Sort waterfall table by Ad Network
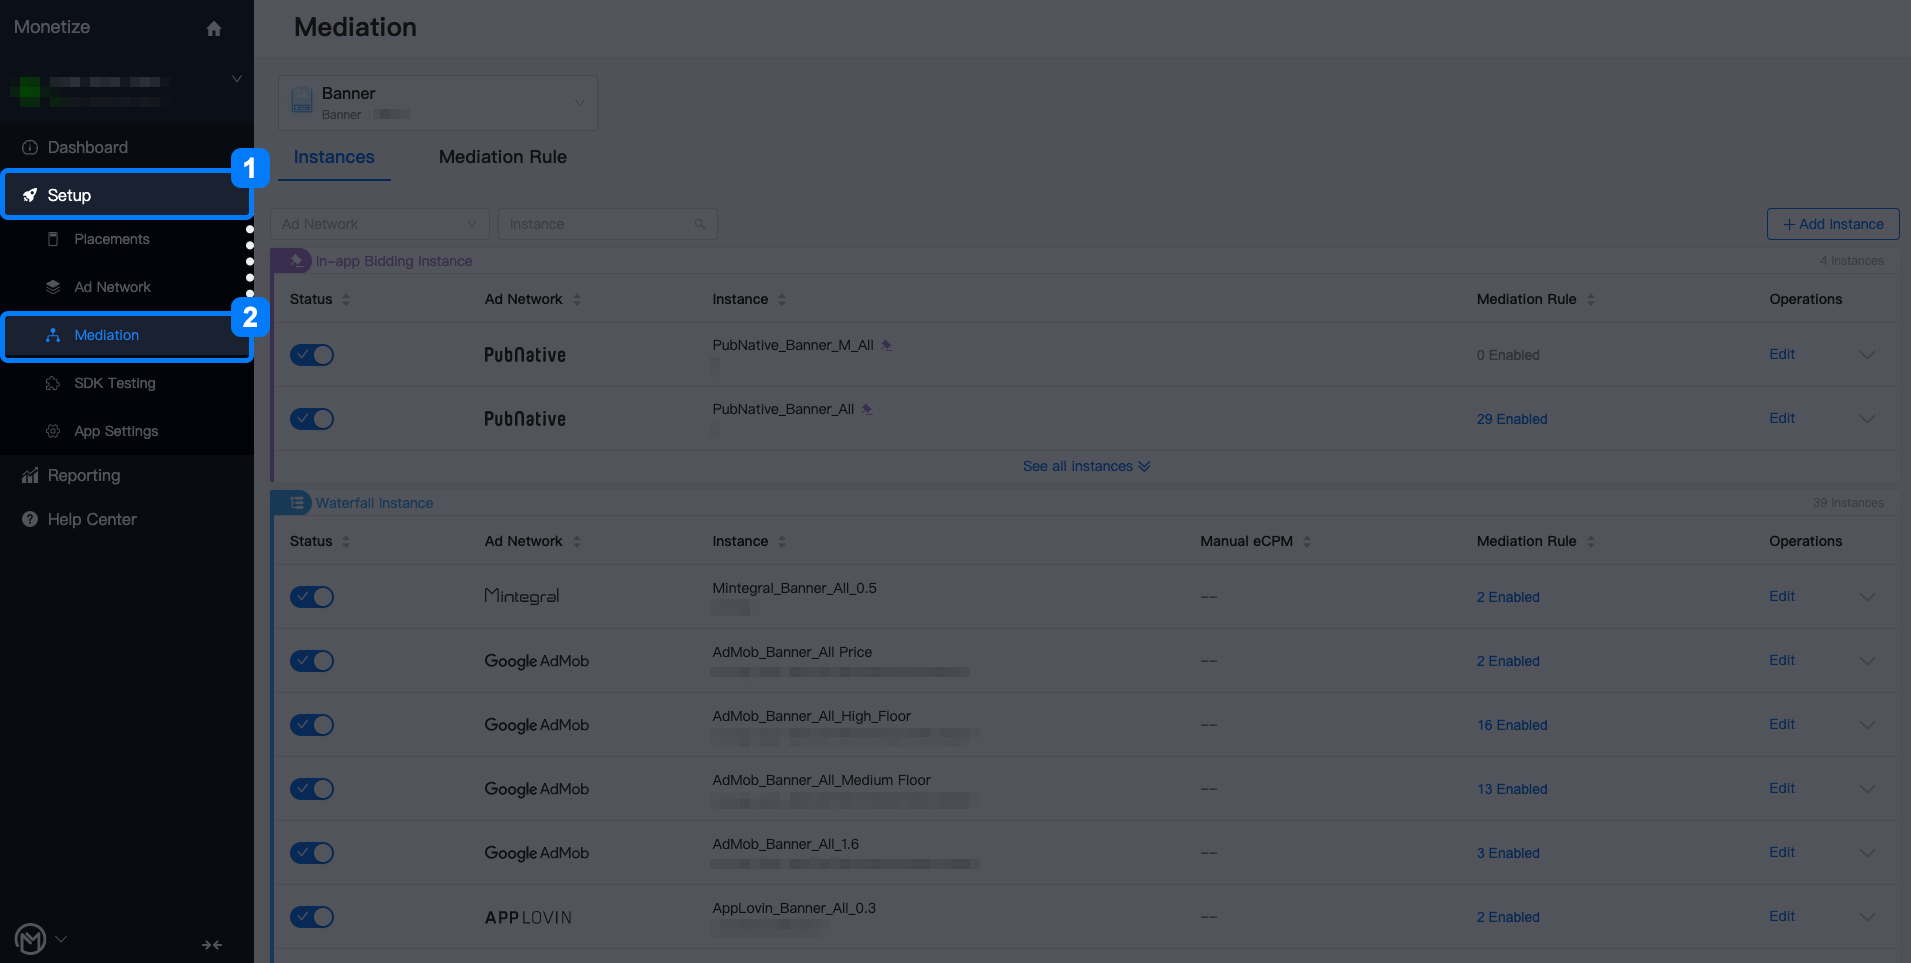 click(x=577, y=541)
